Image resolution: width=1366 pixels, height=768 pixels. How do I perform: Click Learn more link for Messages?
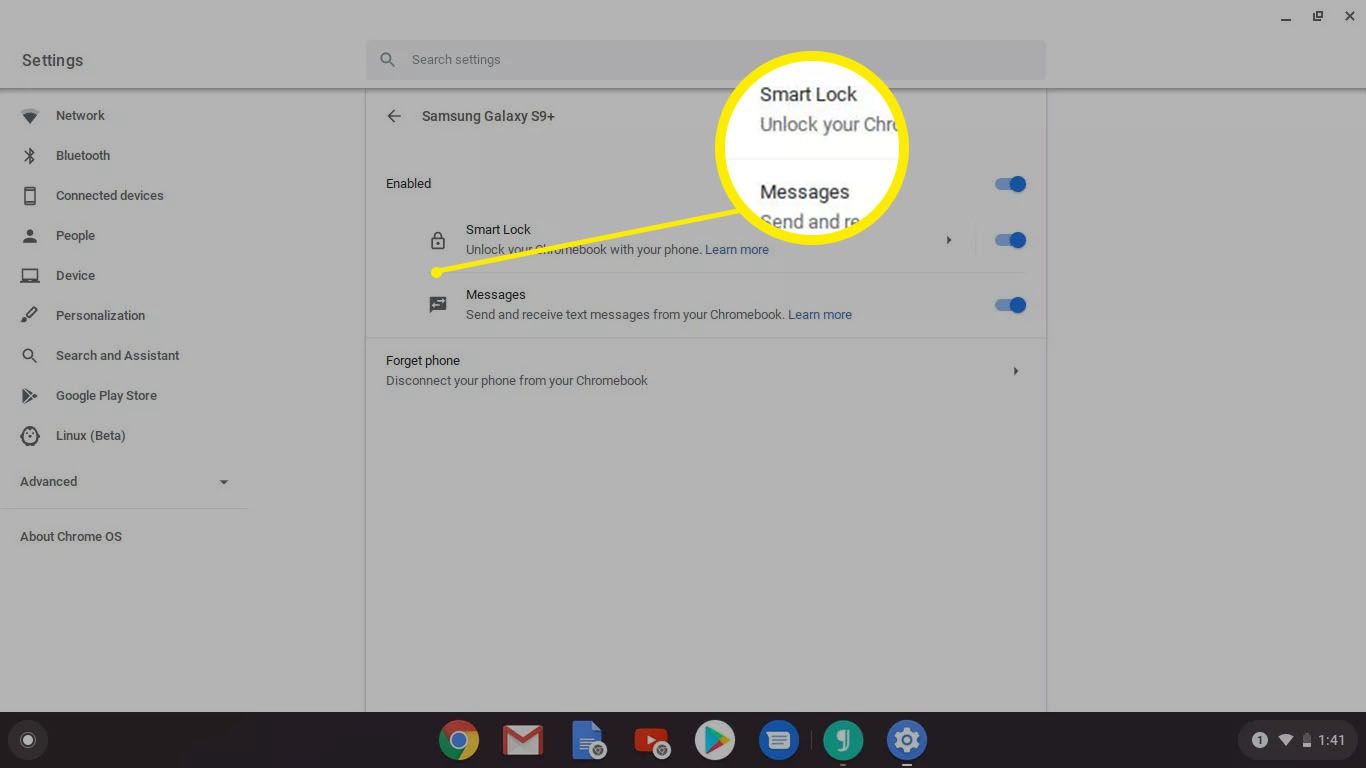pyautogui.click(x=820, y=315)
